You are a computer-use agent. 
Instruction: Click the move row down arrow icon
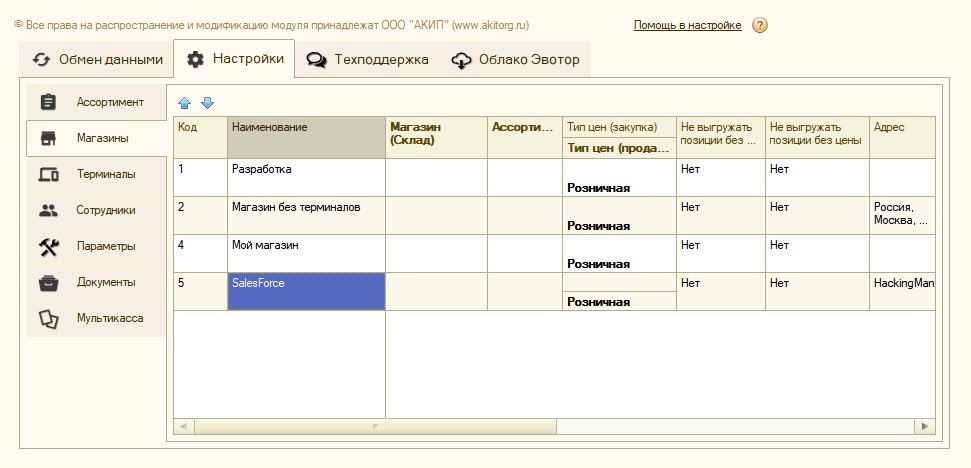coord(207,103)
